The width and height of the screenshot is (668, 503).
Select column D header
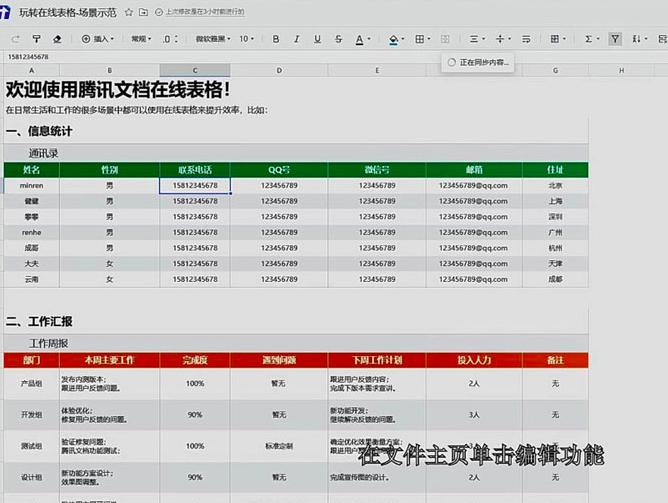click(279, 71)
